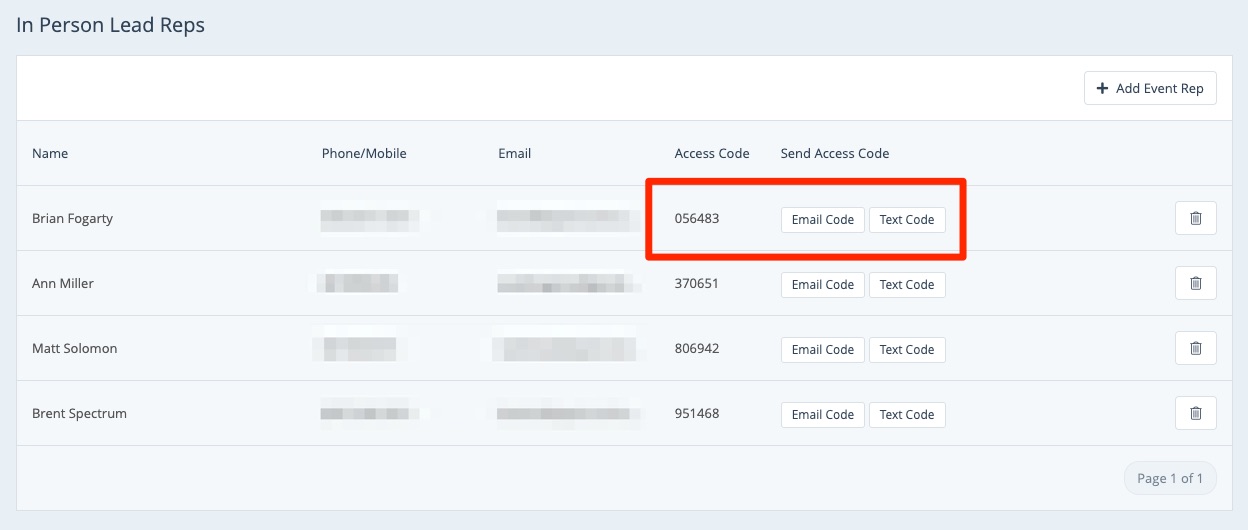Text Code button for Matt Solomon
The image size is (1248, 530).
pyautogui.click(x=906, y=349)
